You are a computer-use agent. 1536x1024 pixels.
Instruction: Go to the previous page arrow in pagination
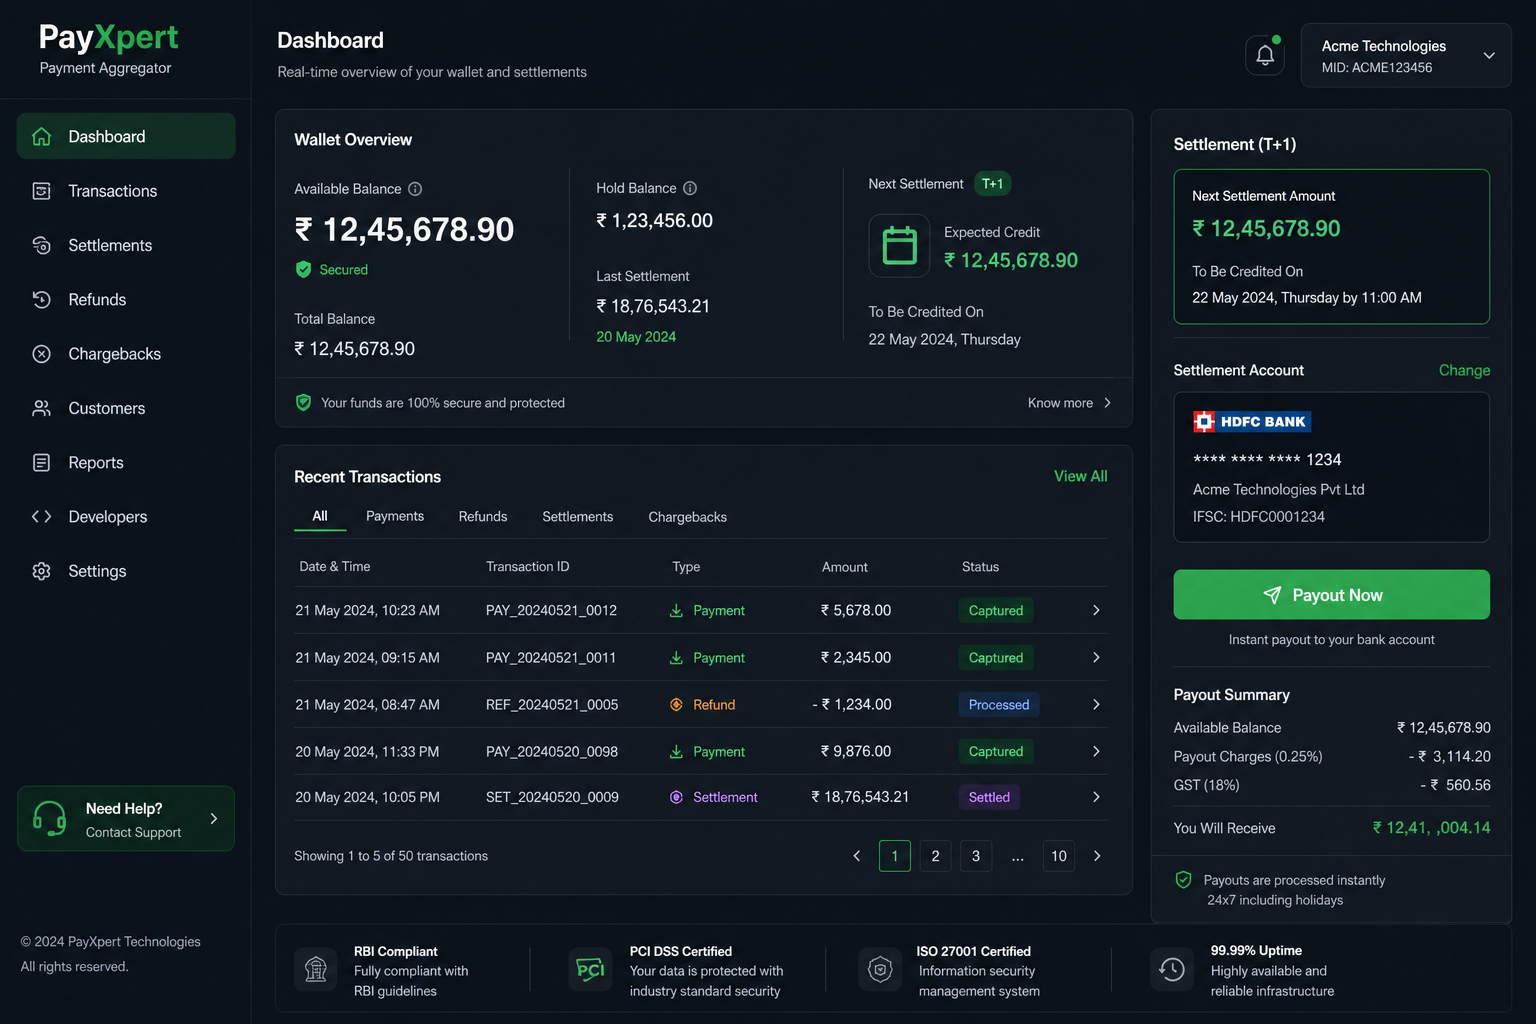(857, 856)
